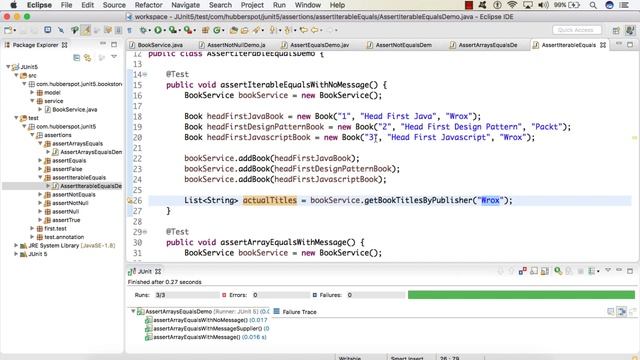Select assertArrayEqualsWithNoMessage() test result
The height and width of the screenshot is (360, 640).
coord(206,320)
